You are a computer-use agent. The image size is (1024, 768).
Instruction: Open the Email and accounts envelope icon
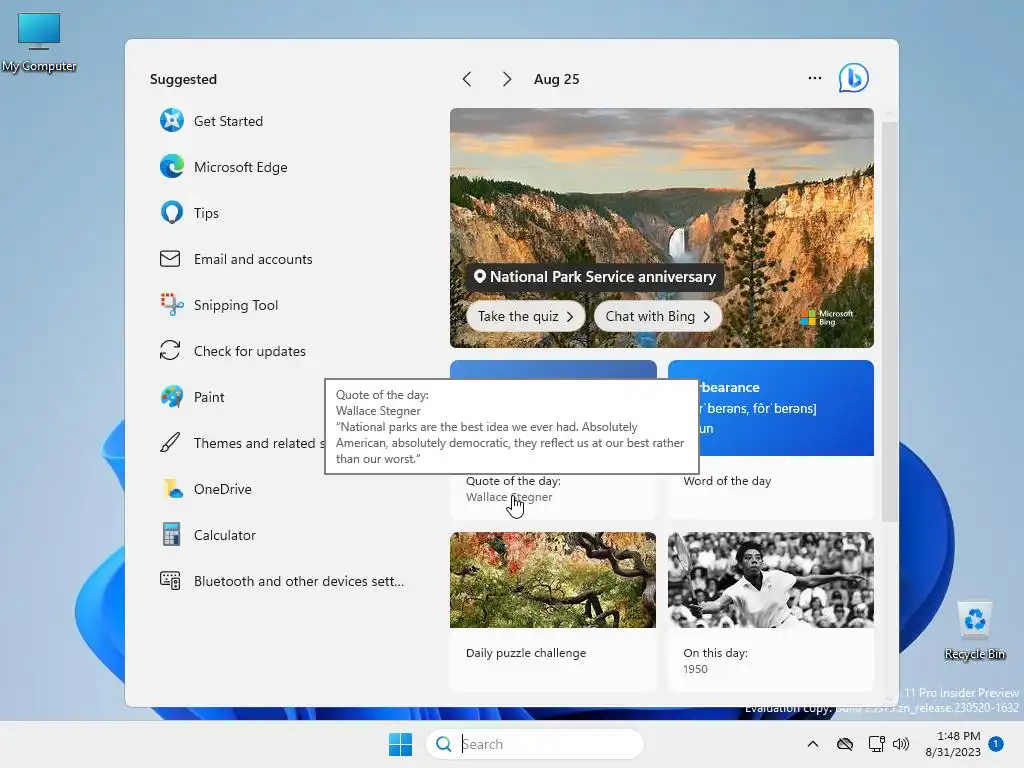tap(170, 259)
